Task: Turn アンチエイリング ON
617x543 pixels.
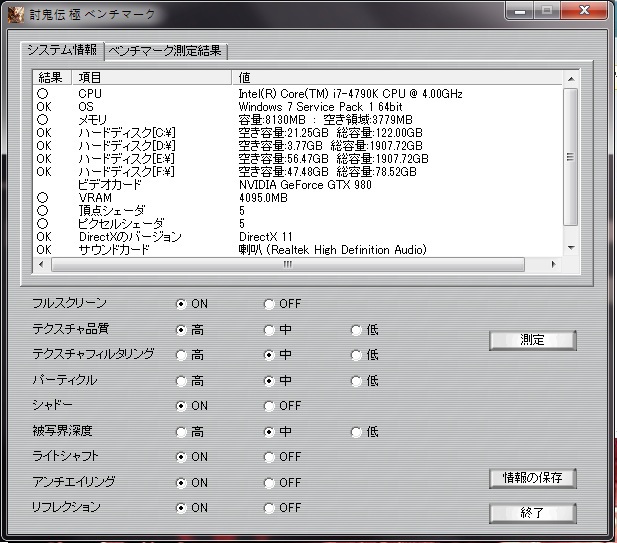Action: (181, 483)
